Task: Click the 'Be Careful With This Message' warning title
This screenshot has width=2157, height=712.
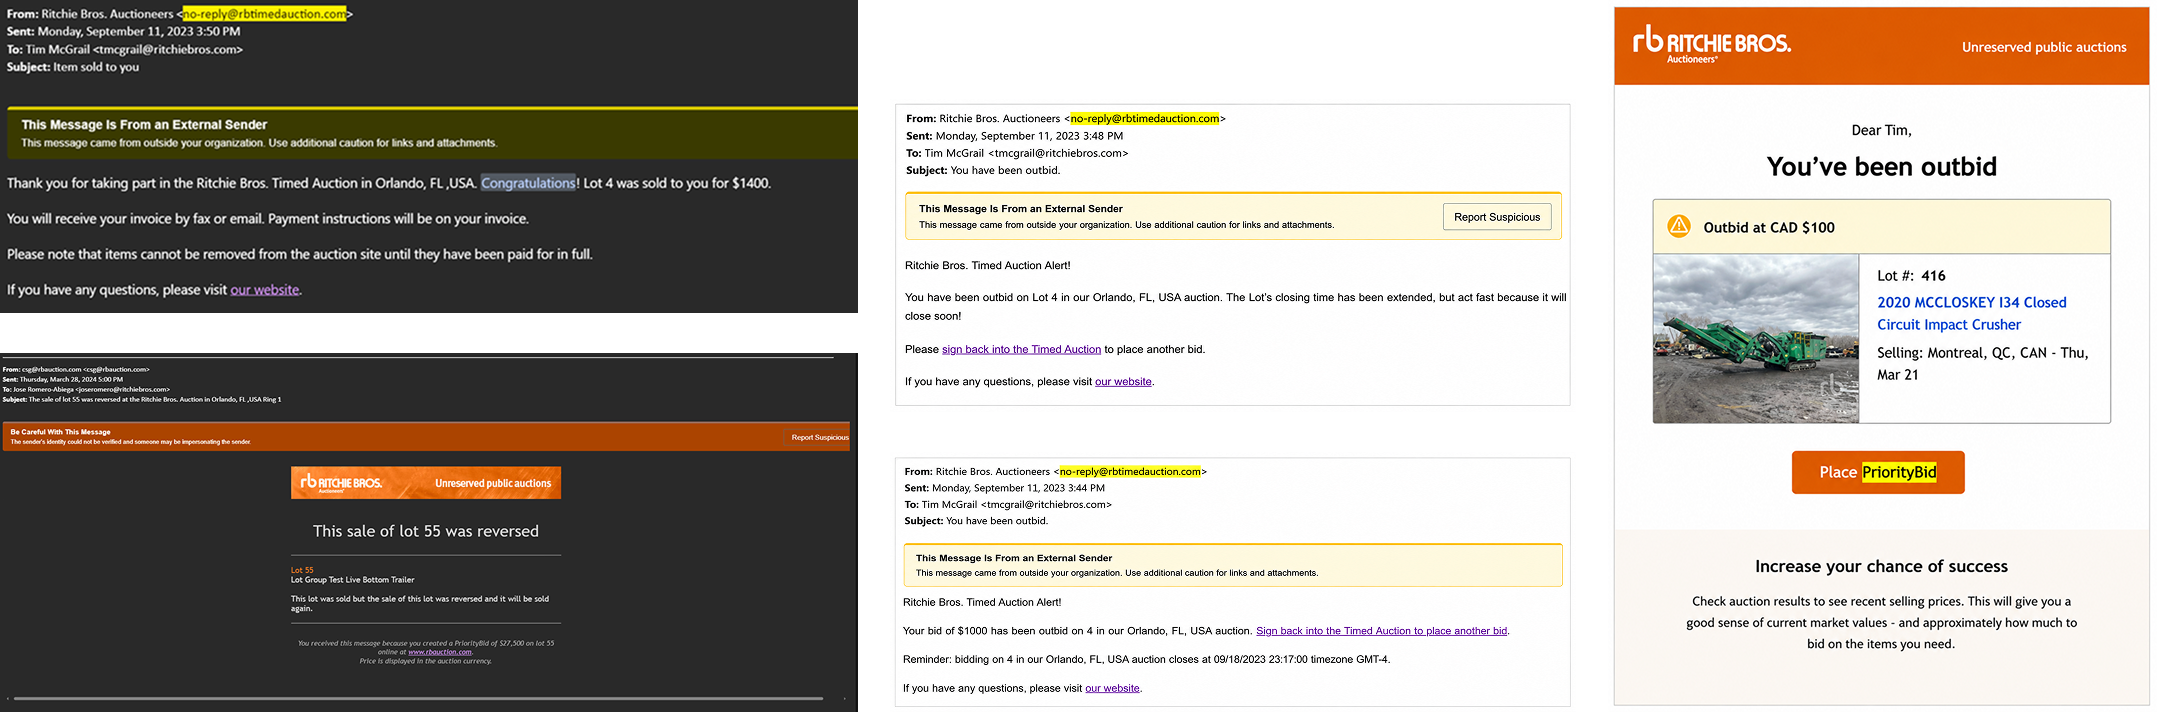Action: [60, 432]
